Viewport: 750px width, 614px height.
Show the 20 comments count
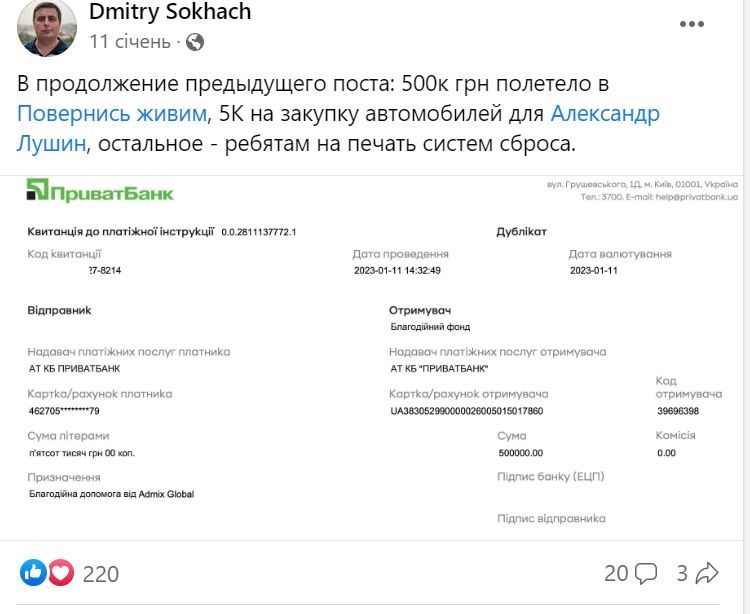point(616,573)
